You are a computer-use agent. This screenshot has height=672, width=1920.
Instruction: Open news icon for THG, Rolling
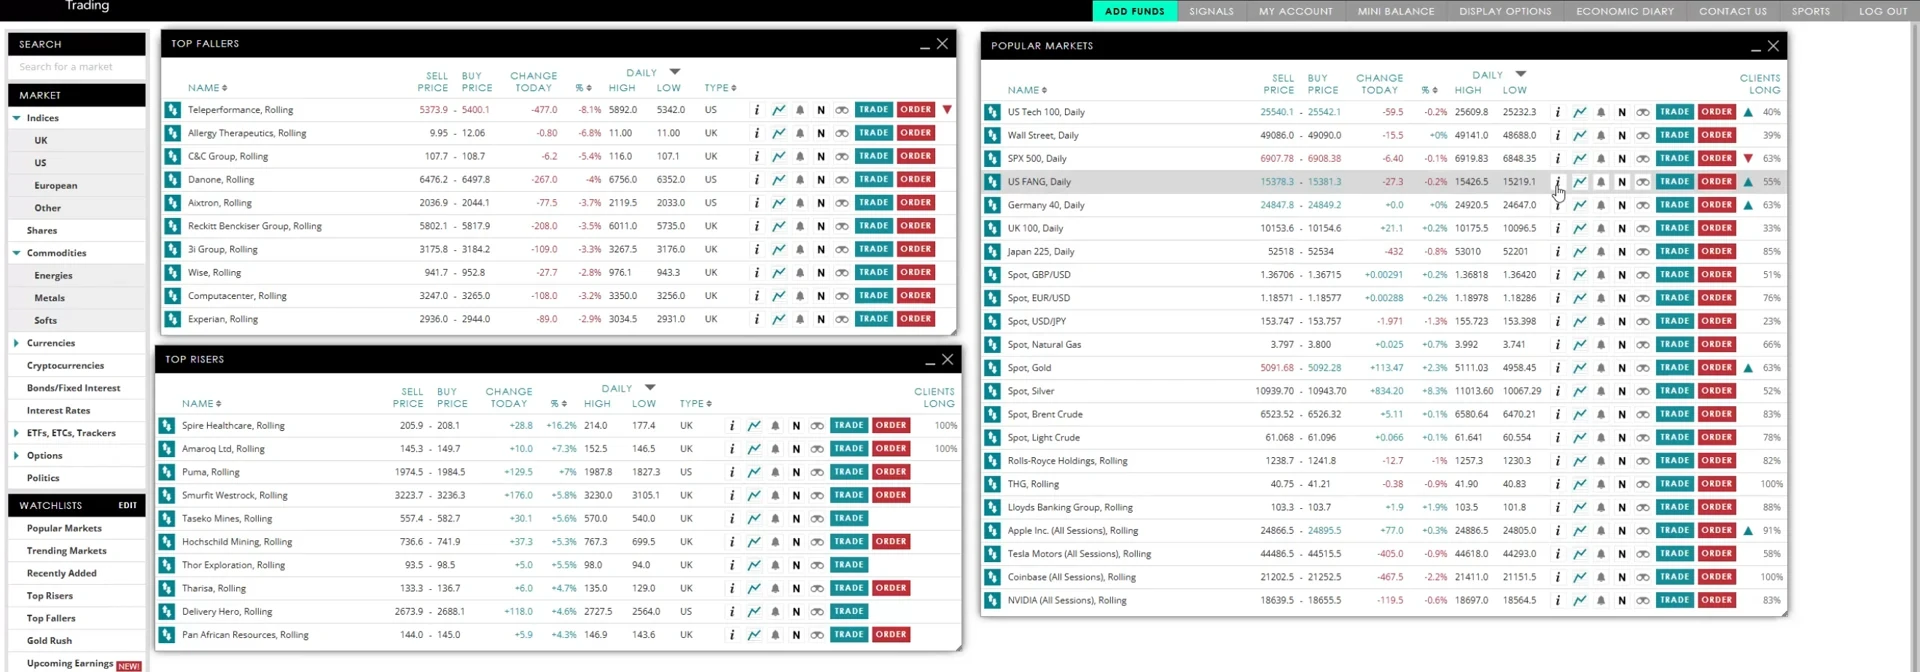pyautogui.click(x=1622, y=484)
